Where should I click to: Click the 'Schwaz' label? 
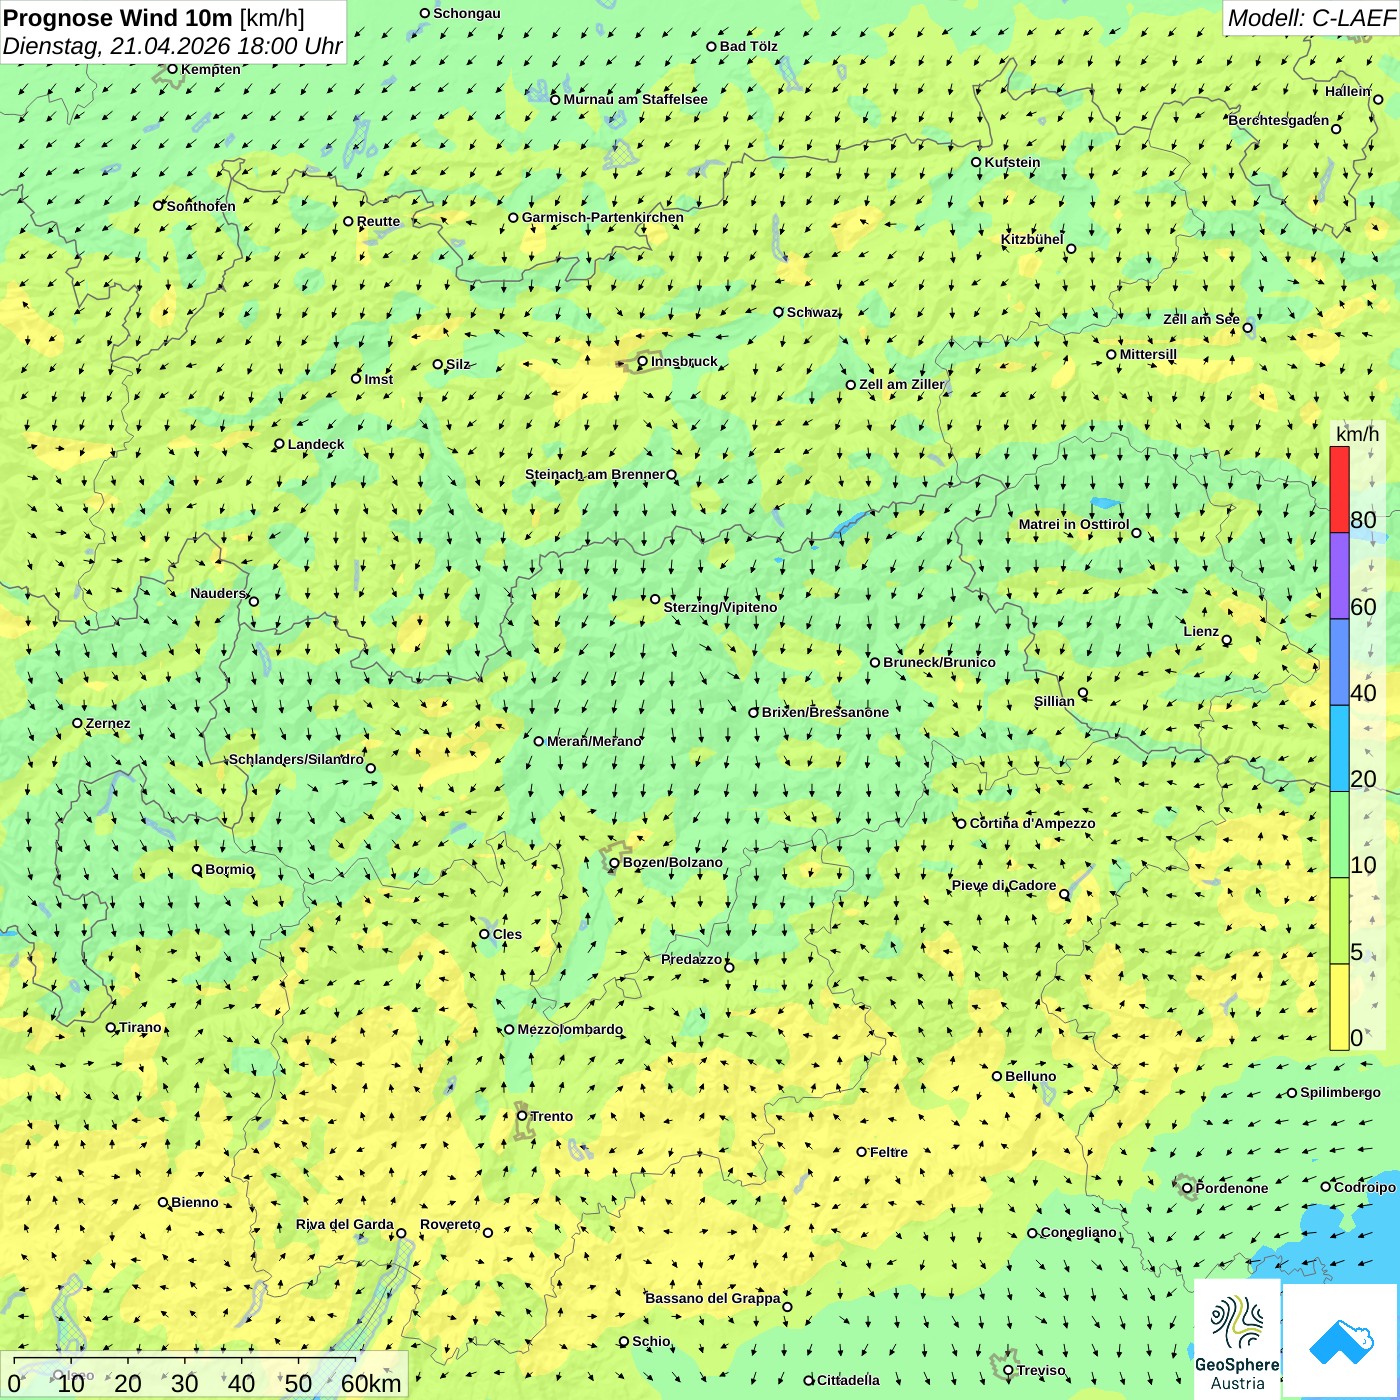point(812,312)
